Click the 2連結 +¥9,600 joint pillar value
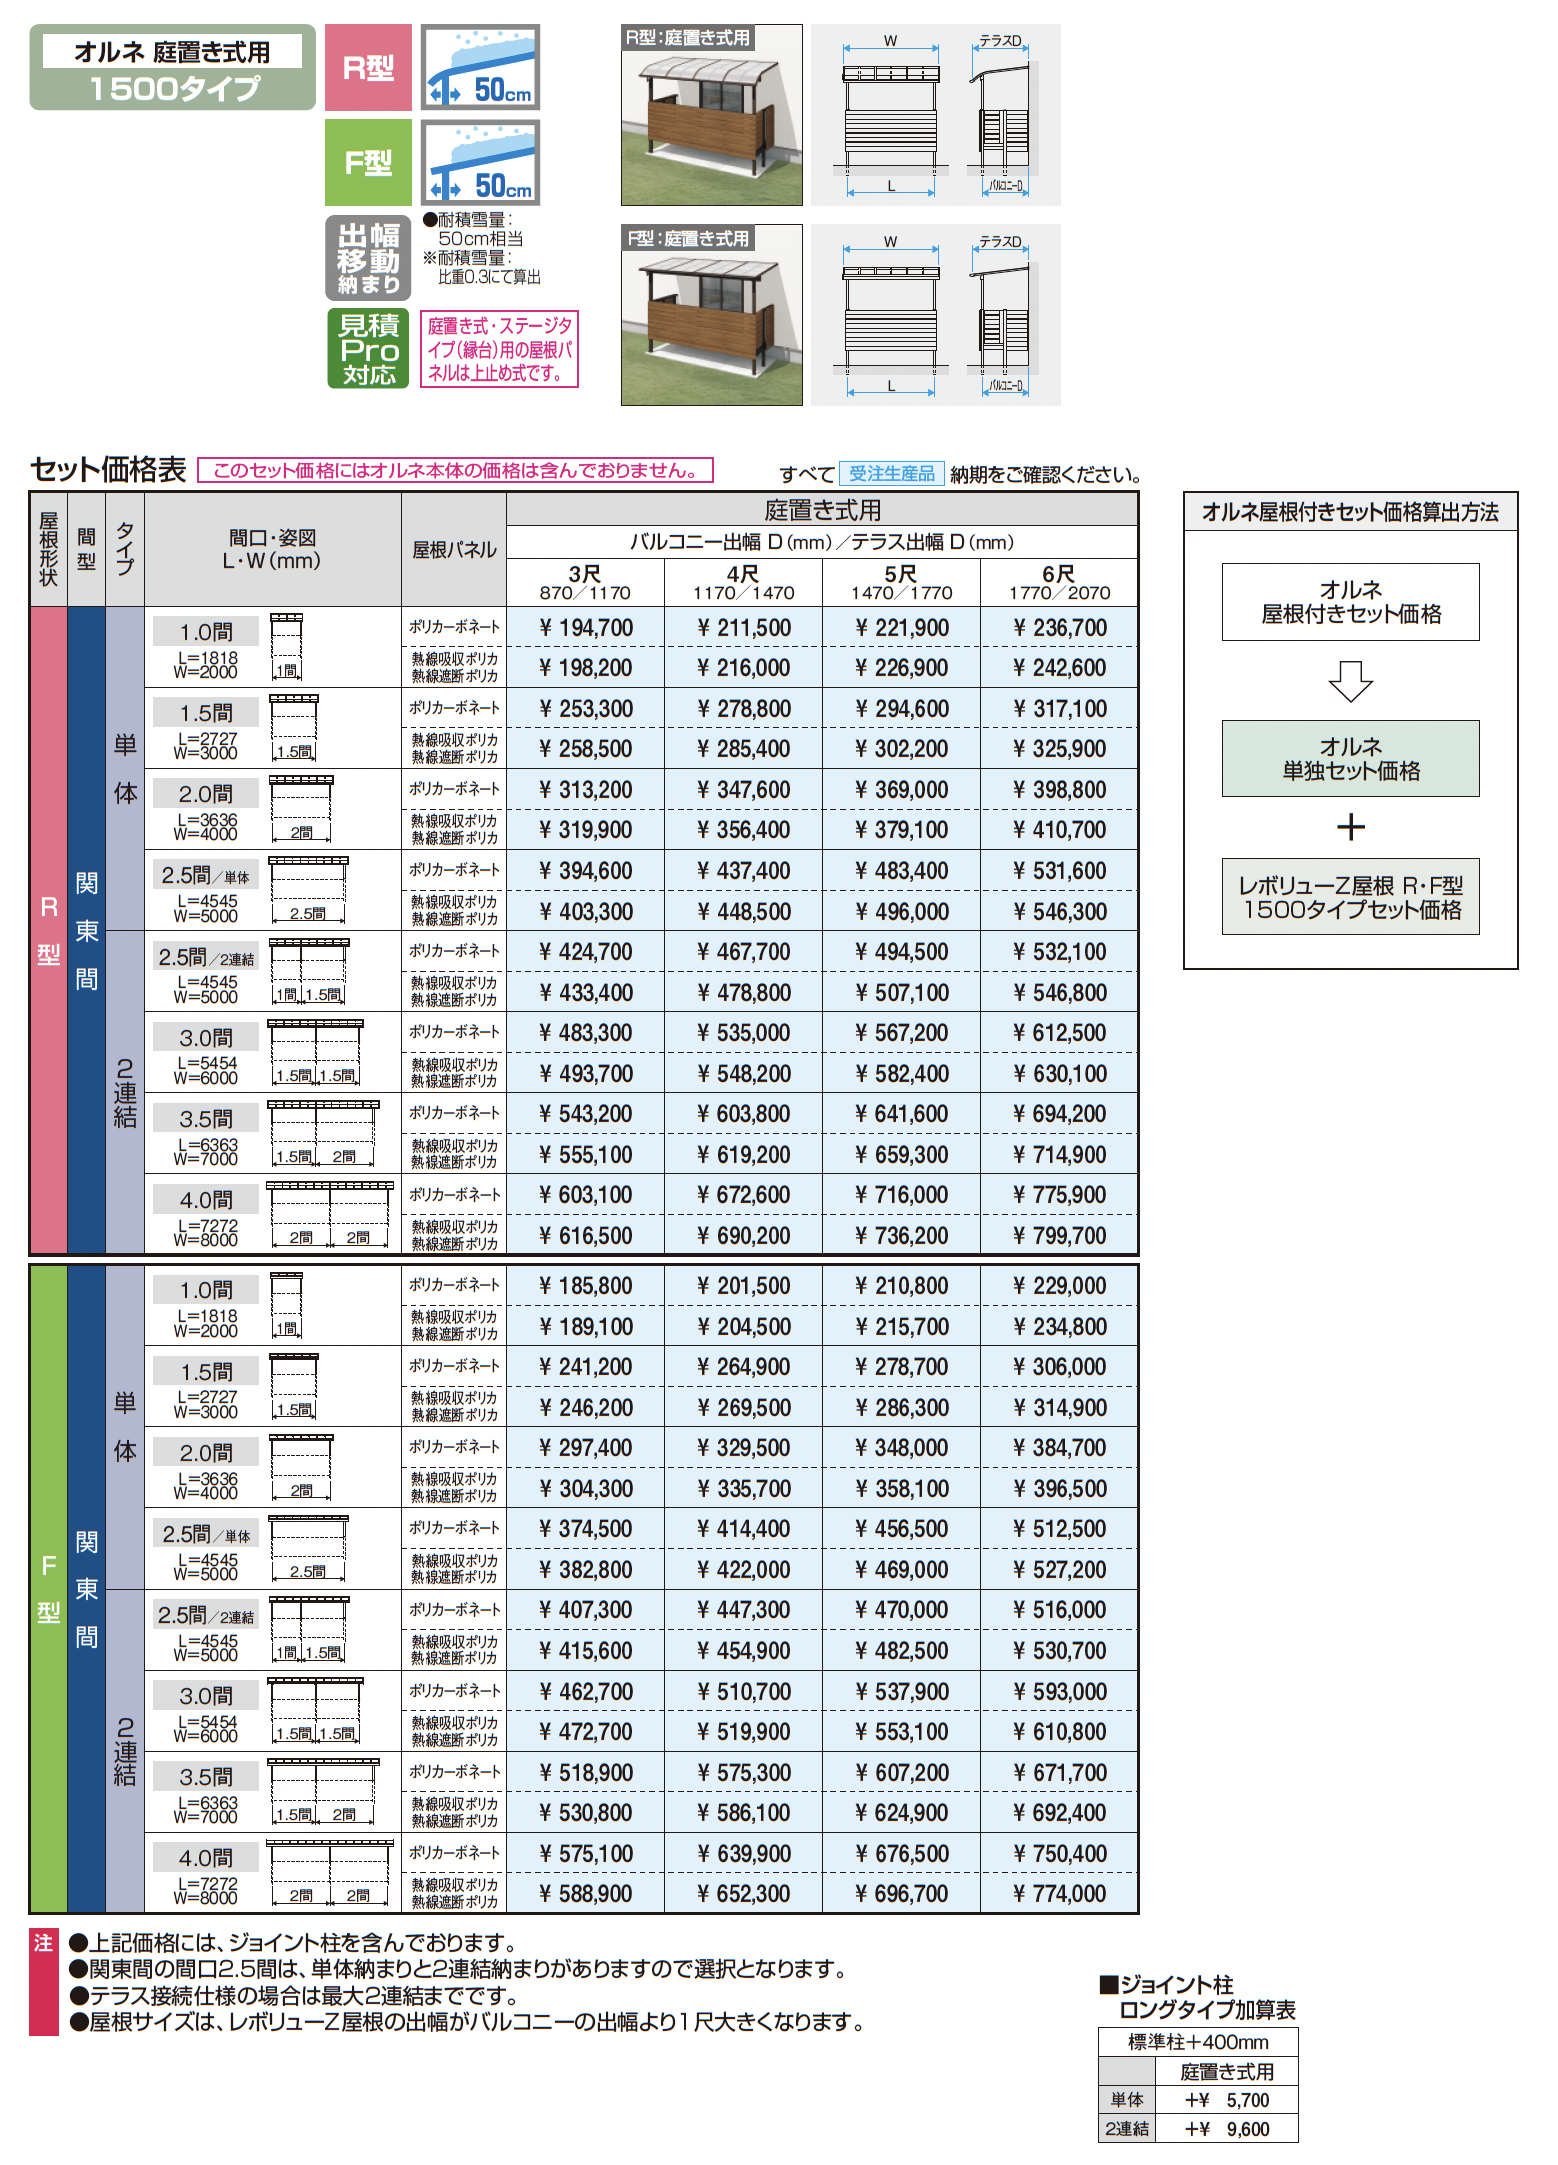 [x=1226, y=2129]
